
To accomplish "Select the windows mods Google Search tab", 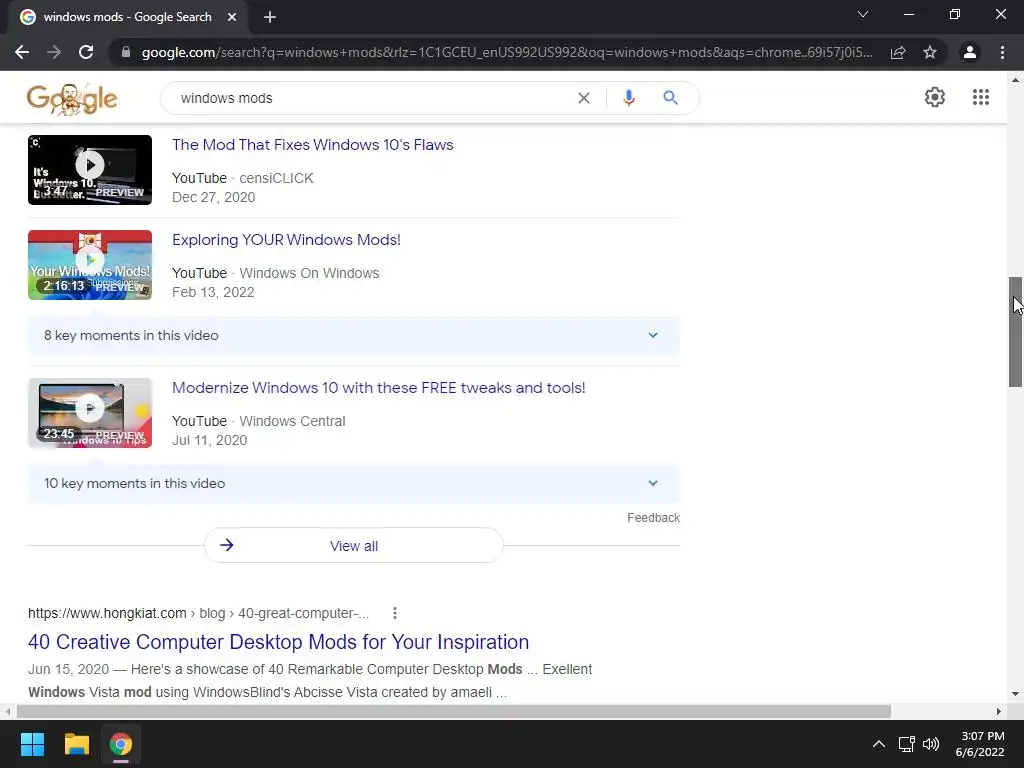I will point(127,17).
